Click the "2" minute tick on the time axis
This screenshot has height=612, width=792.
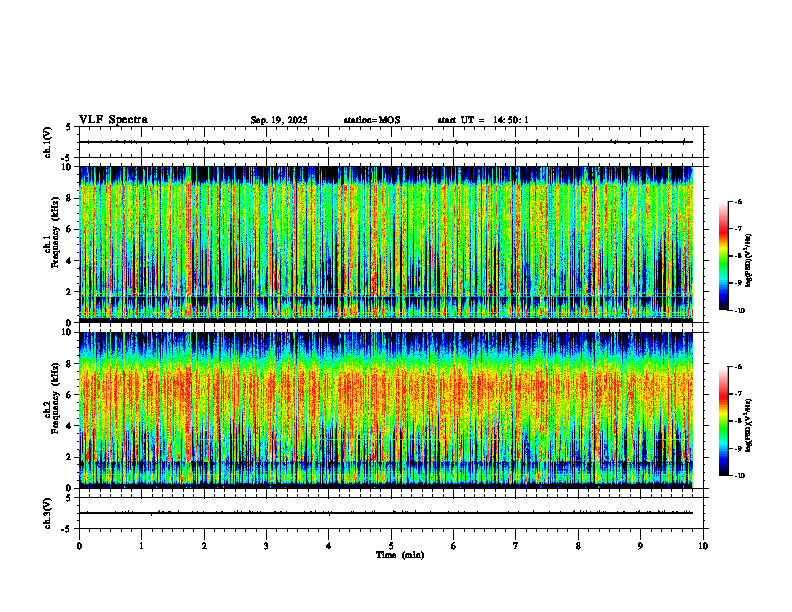(204, 546)
